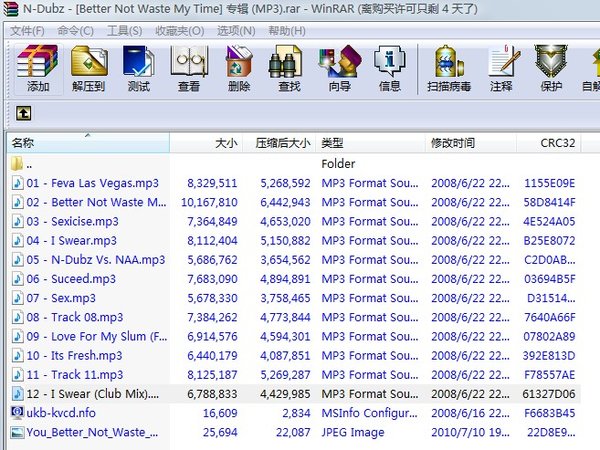600x450 pixels.
Task: Click CRC32 value 7640A66F
Action: pyautogui.click(x=549, y=317)
